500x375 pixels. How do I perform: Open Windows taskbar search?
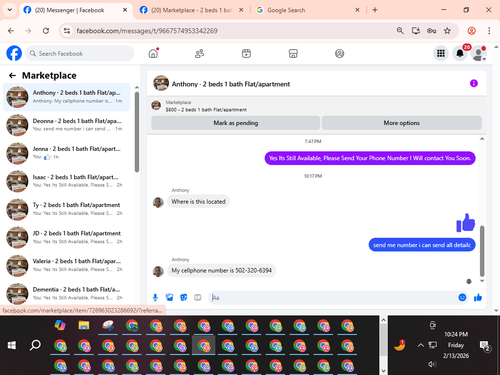35,345
